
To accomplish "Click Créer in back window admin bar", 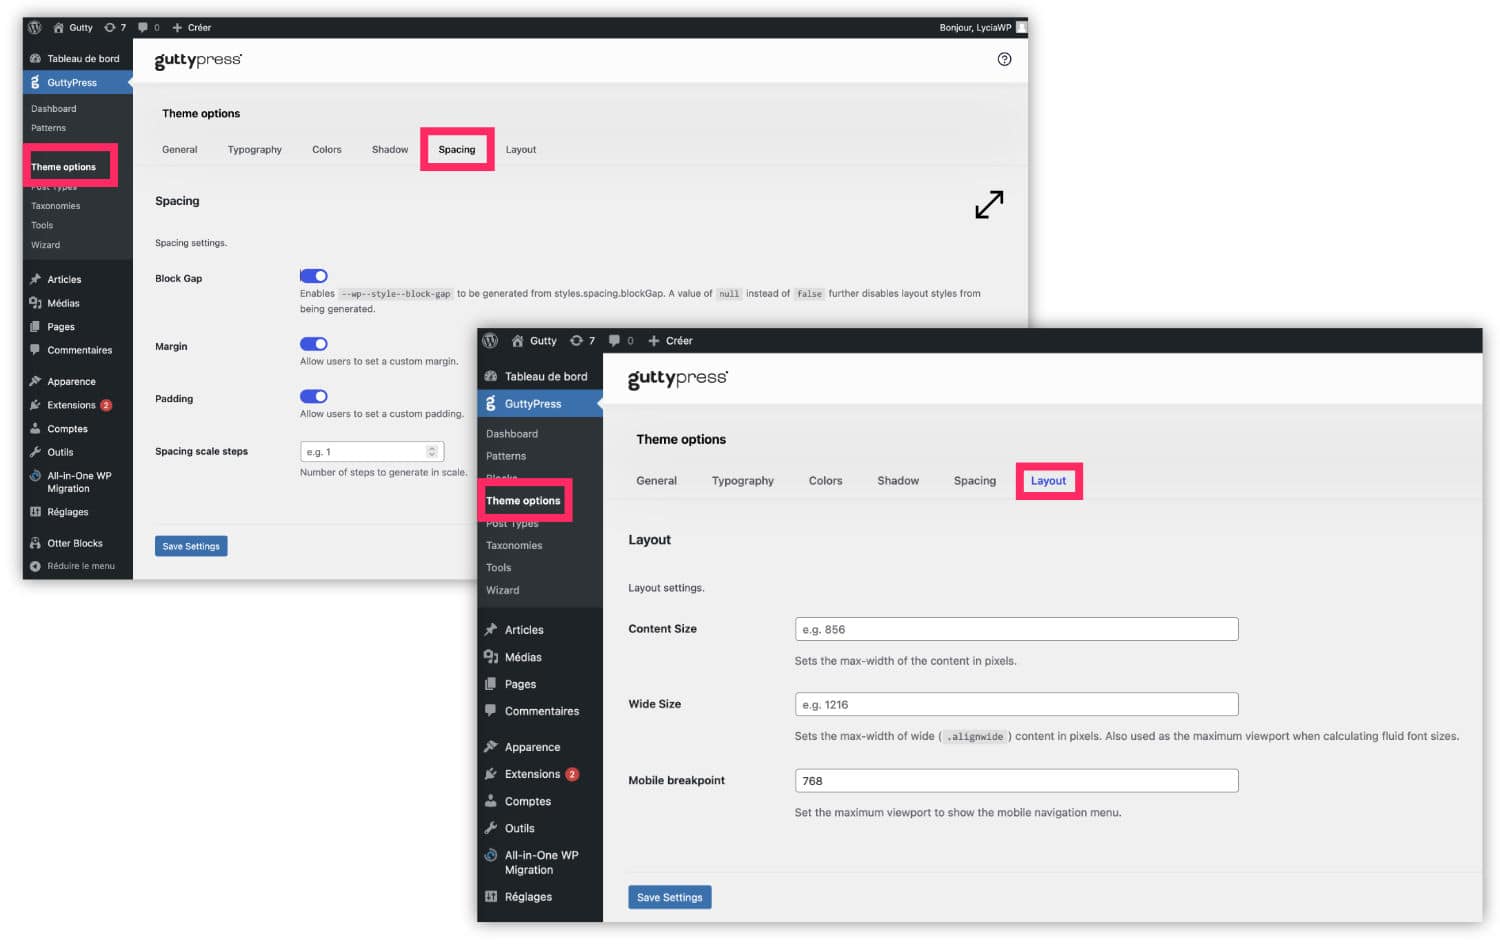I will pyautogui.click(x=192, y=27).
